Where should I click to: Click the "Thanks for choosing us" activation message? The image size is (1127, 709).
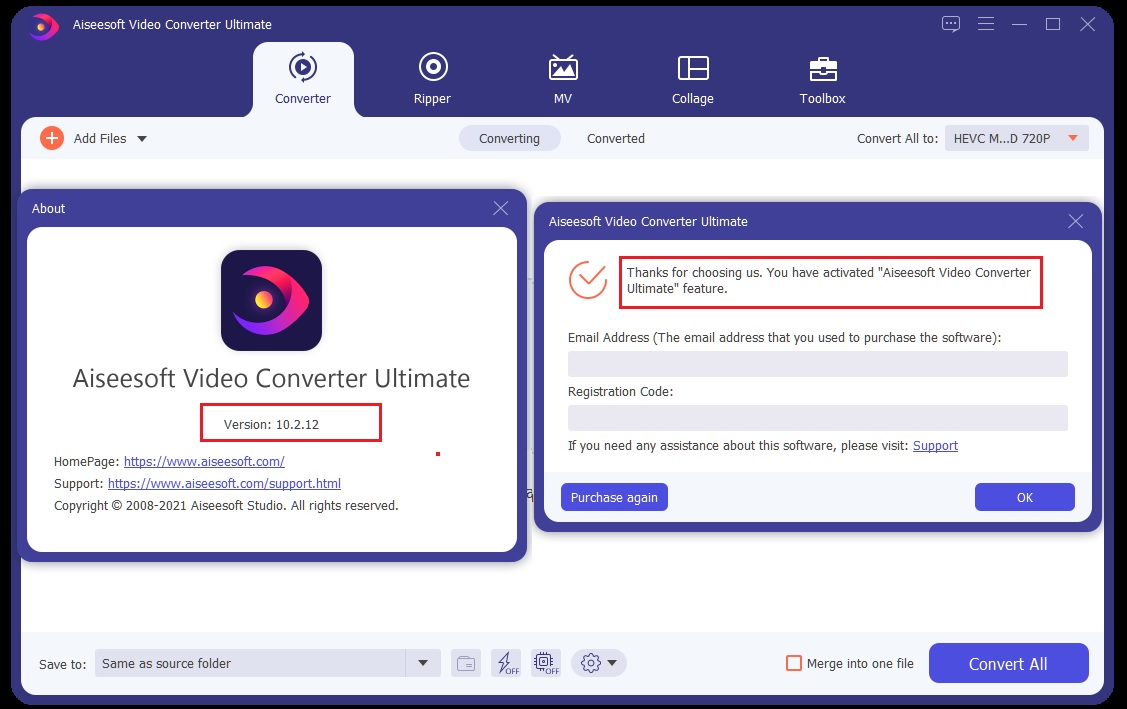point(828,280)
